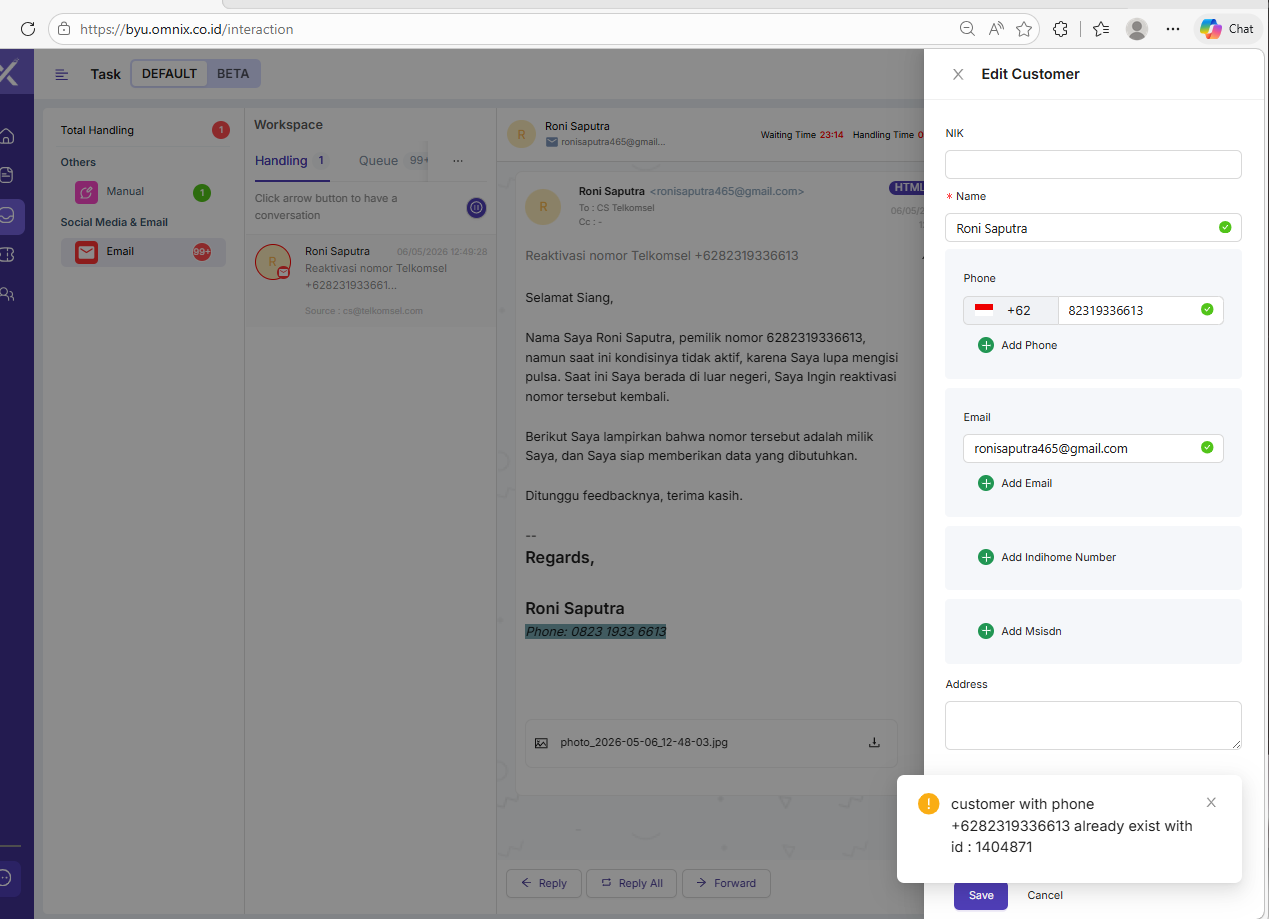Open workspace three-dots more options
The image size is (1269, 919).
[x=457, y=161]
